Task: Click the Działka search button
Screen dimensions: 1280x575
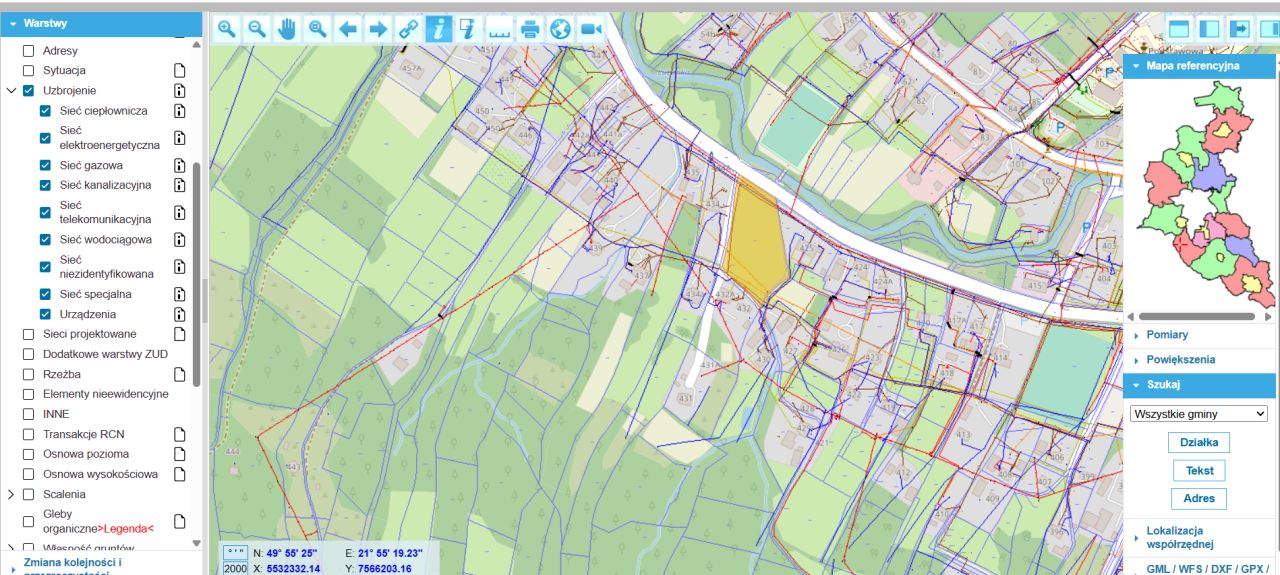Action: tap(1199, 442)
